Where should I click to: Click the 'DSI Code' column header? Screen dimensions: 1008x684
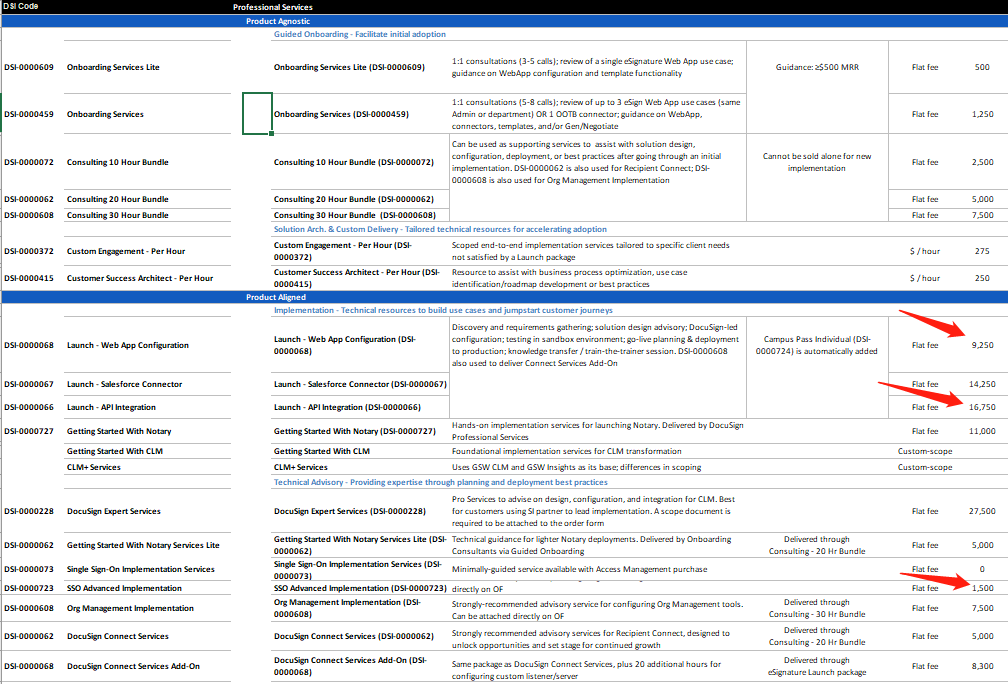pos(21,6)
